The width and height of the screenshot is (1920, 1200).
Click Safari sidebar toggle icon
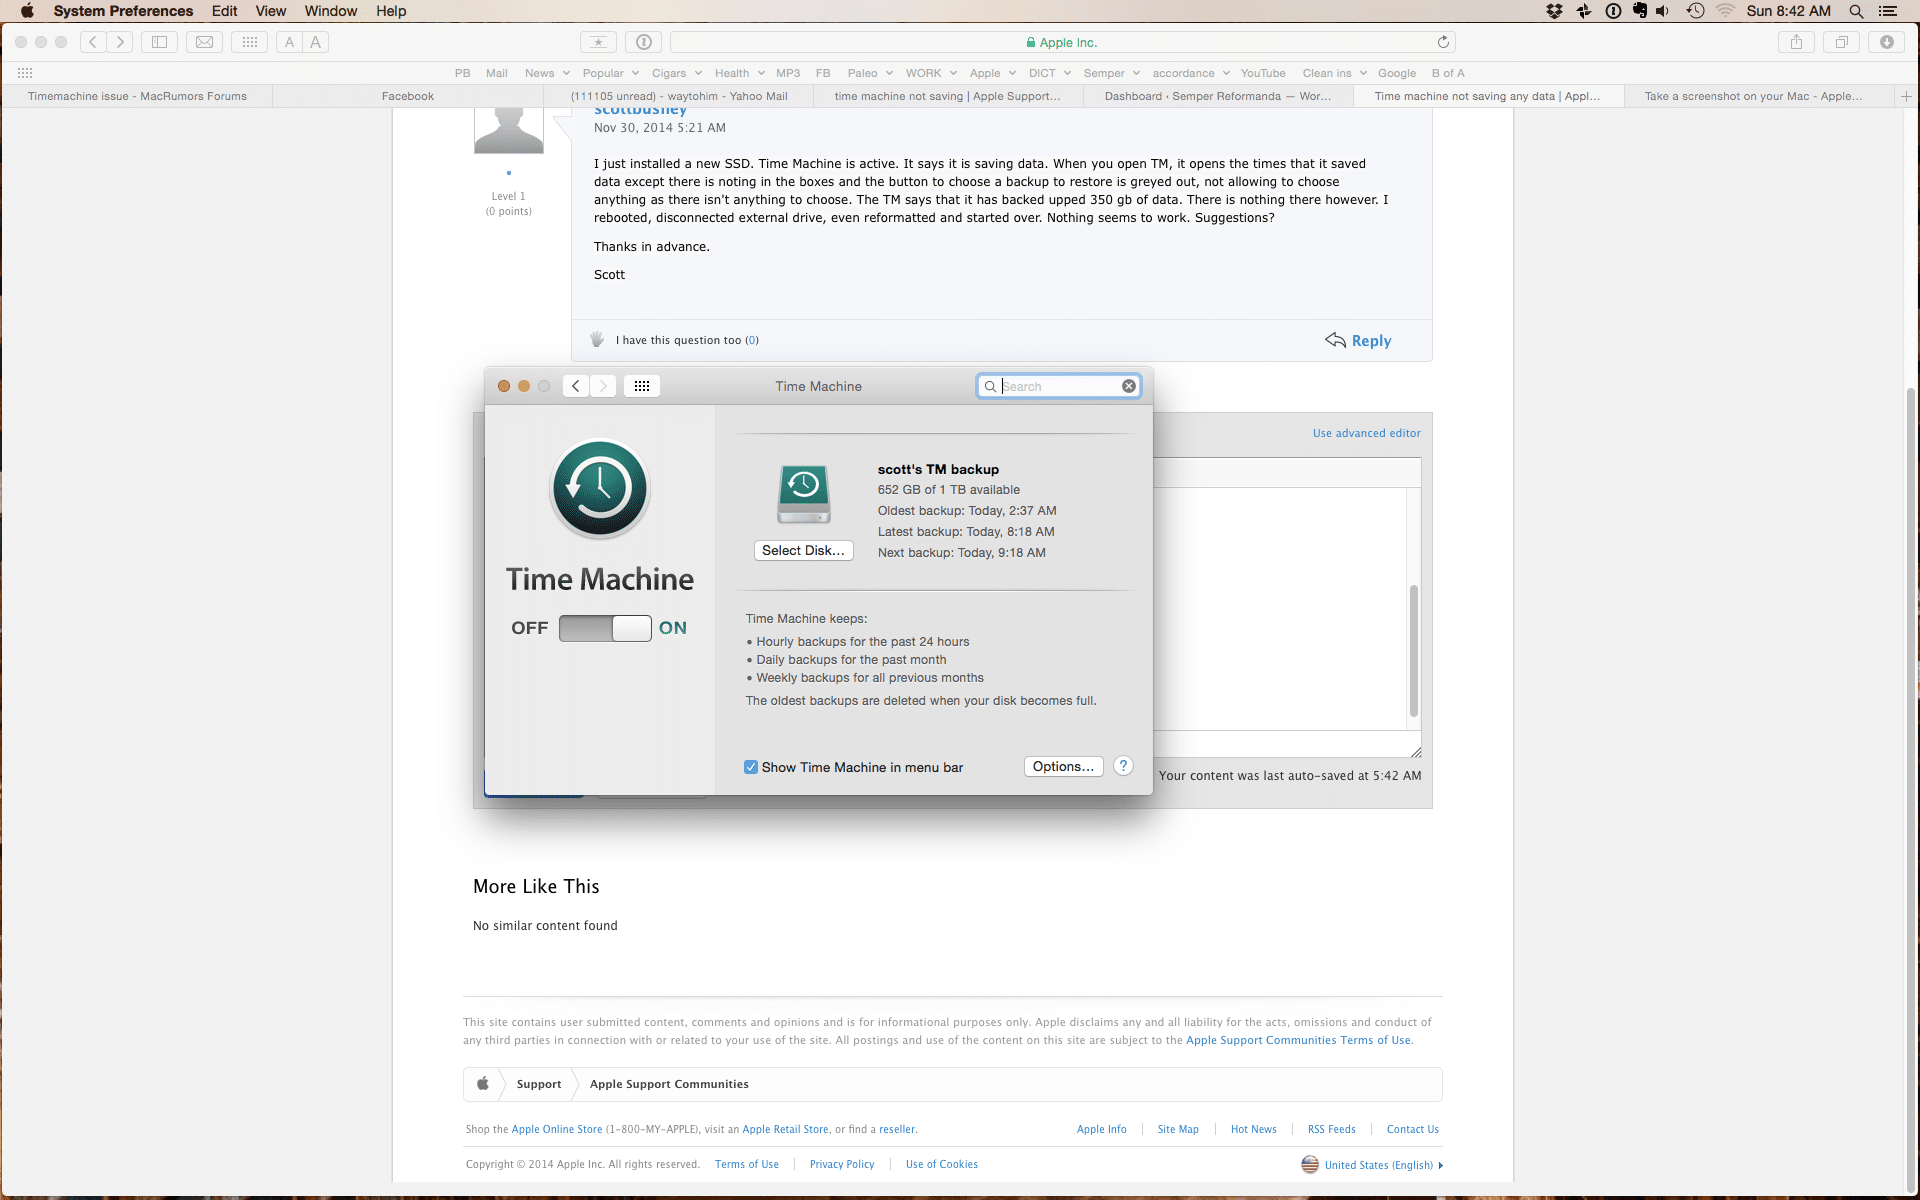click(159, 42)
